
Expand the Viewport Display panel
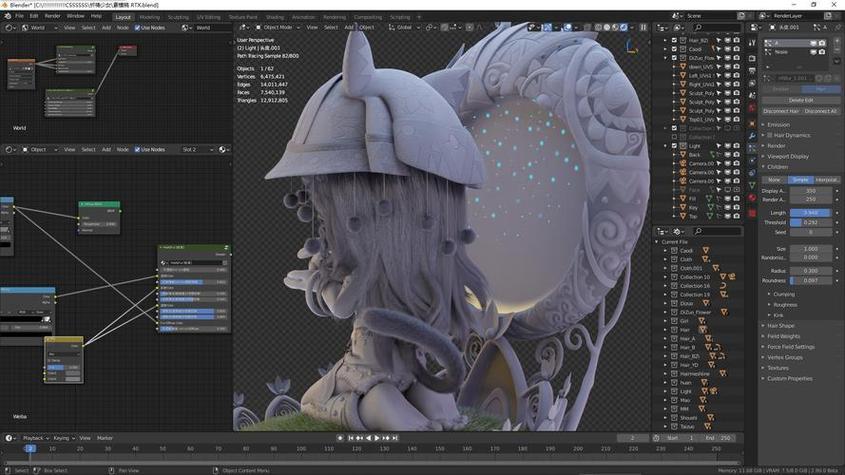(x=788, y=156)
